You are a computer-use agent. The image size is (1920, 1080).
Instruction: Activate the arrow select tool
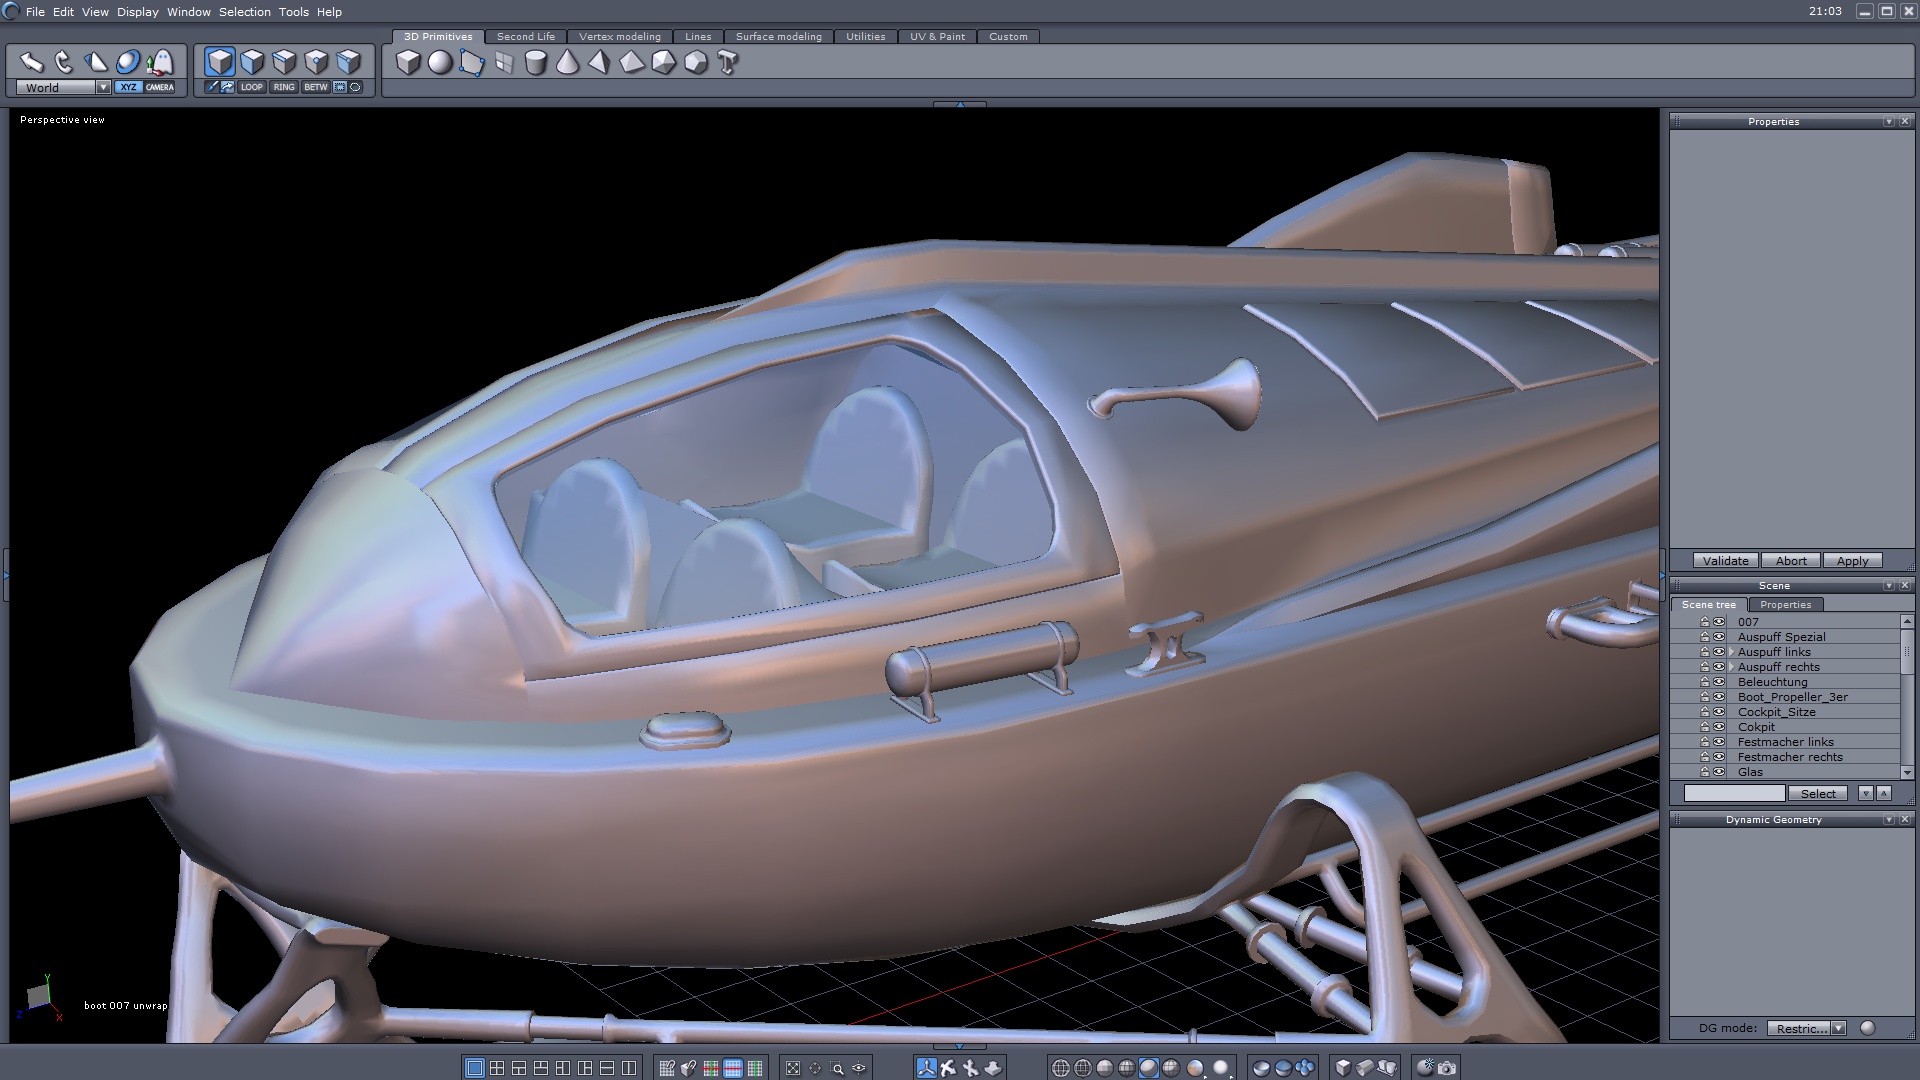pyautogui.click(x=32, y=62)
